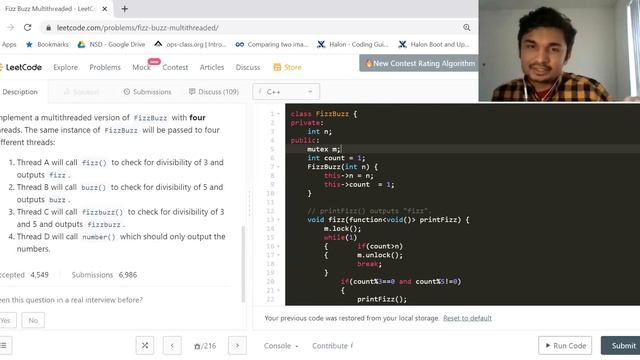
Task: Collapse the fold arrow on line 21
Action: [279, 291]
